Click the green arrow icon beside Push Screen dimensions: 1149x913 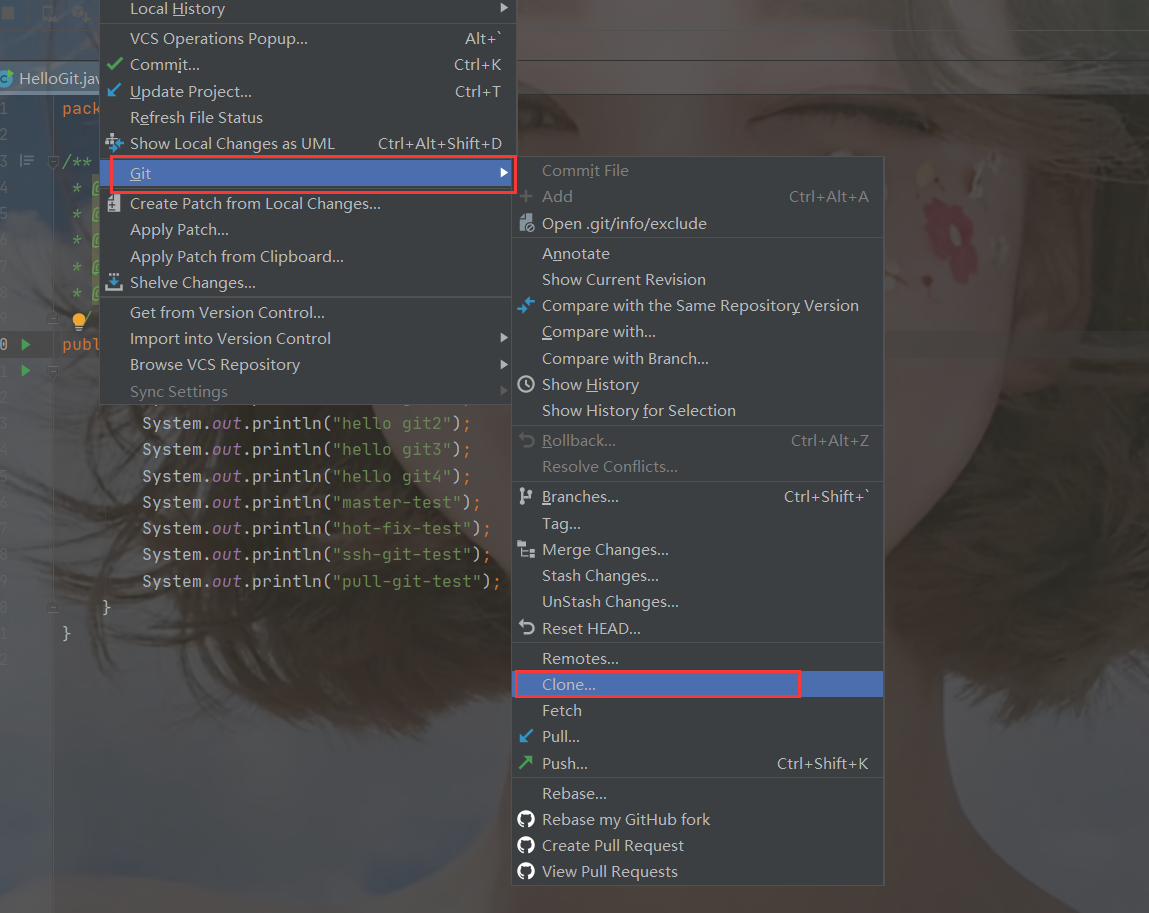[x=526, y=762]
